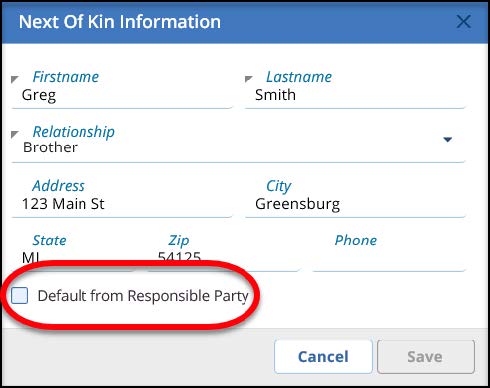Click the Relationship field label

tap(74, 132)
